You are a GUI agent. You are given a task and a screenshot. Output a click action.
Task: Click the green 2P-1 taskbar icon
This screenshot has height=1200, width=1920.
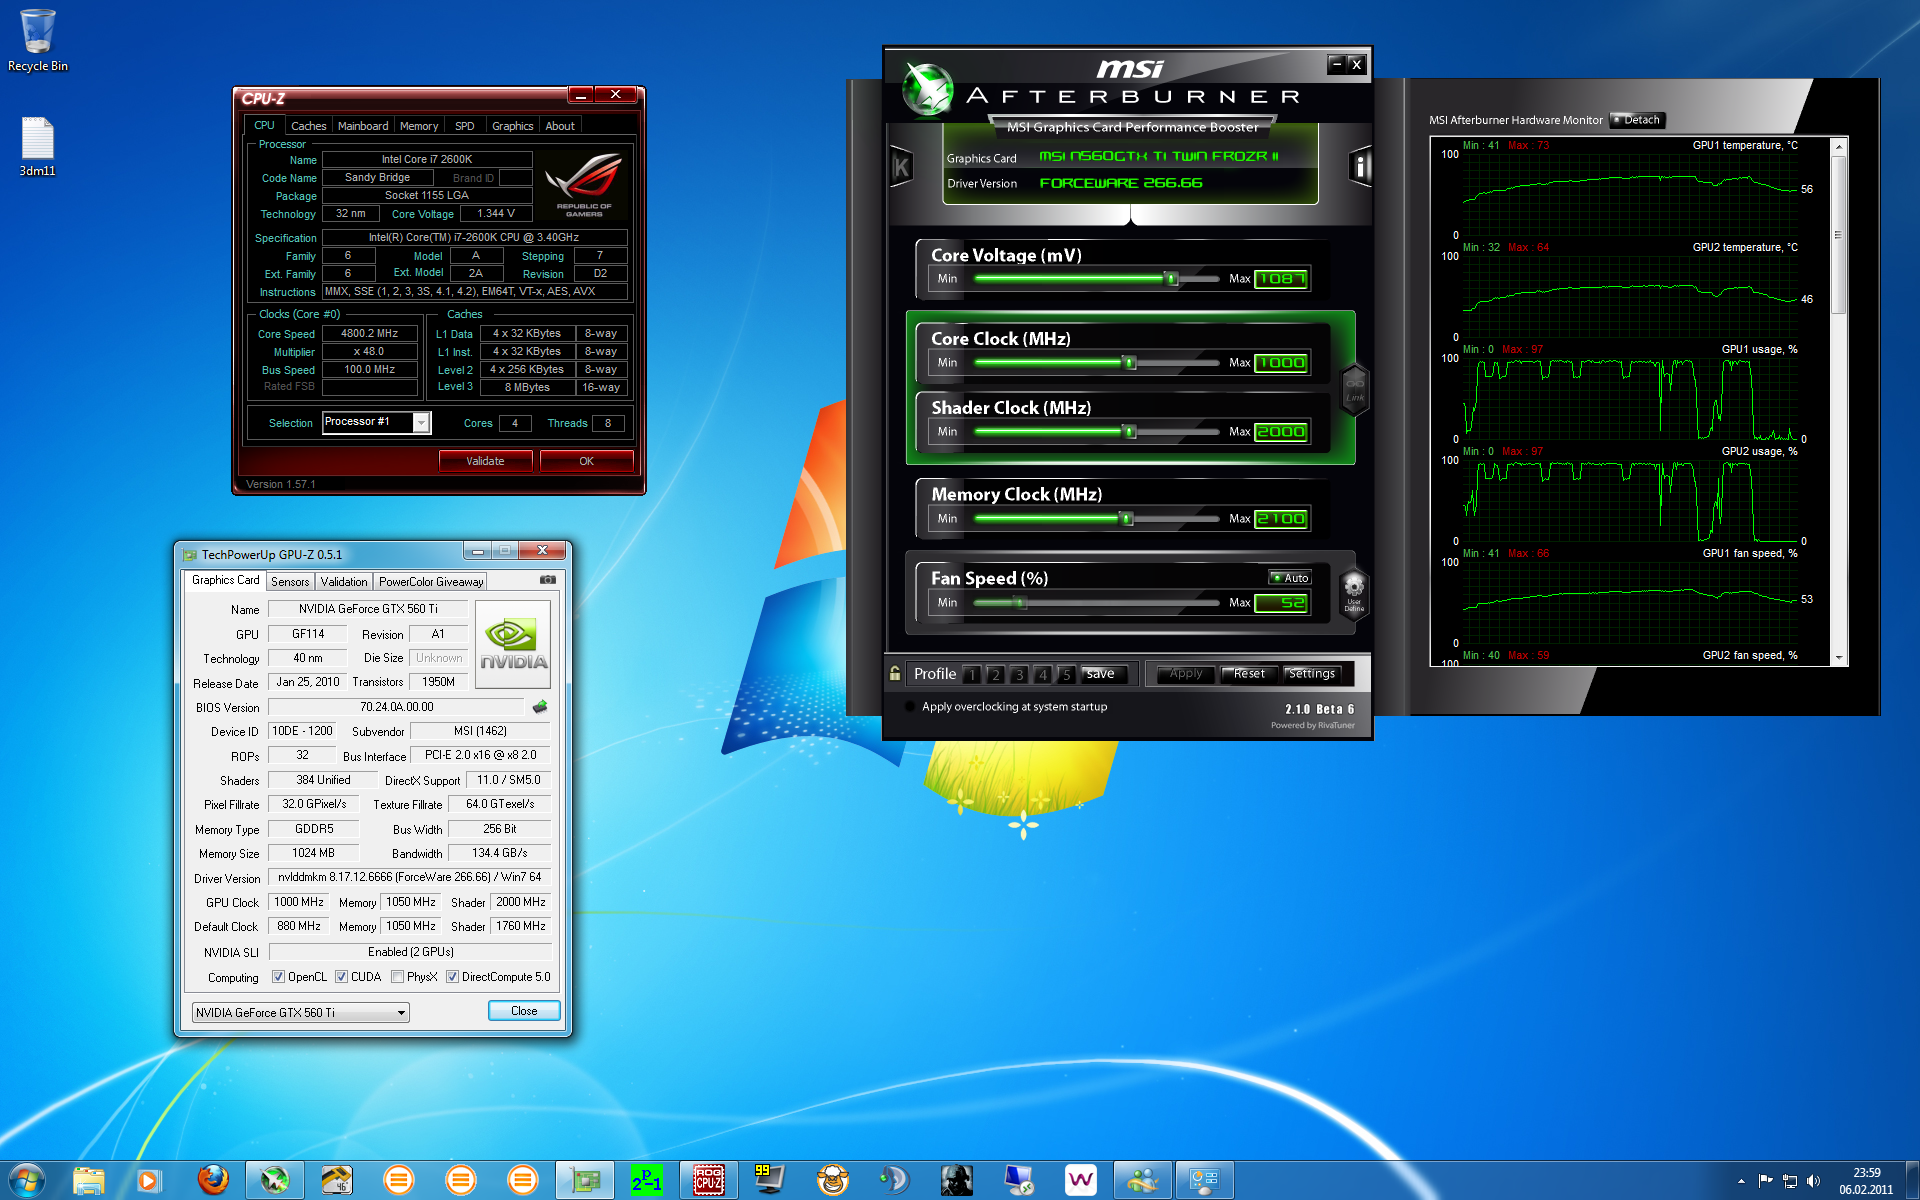(647, 1180)
